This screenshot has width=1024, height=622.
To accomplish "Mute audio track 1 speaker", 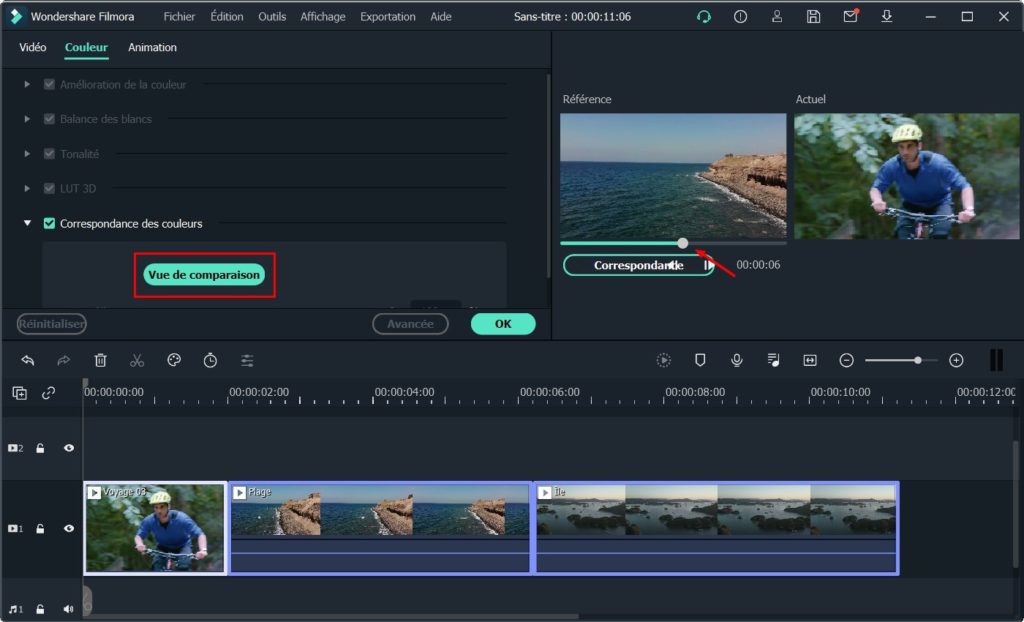I will pyautogui.click(x=69, y=609).
